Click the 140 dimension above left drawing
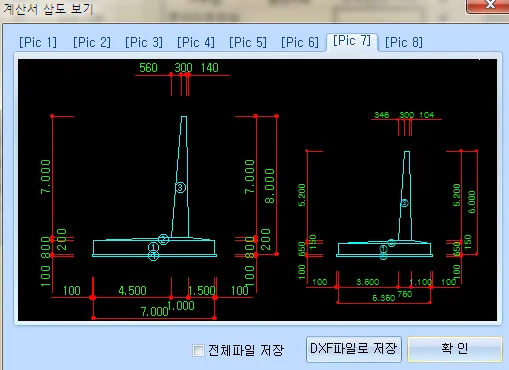509x370 pixels. (x=210, y=68)
